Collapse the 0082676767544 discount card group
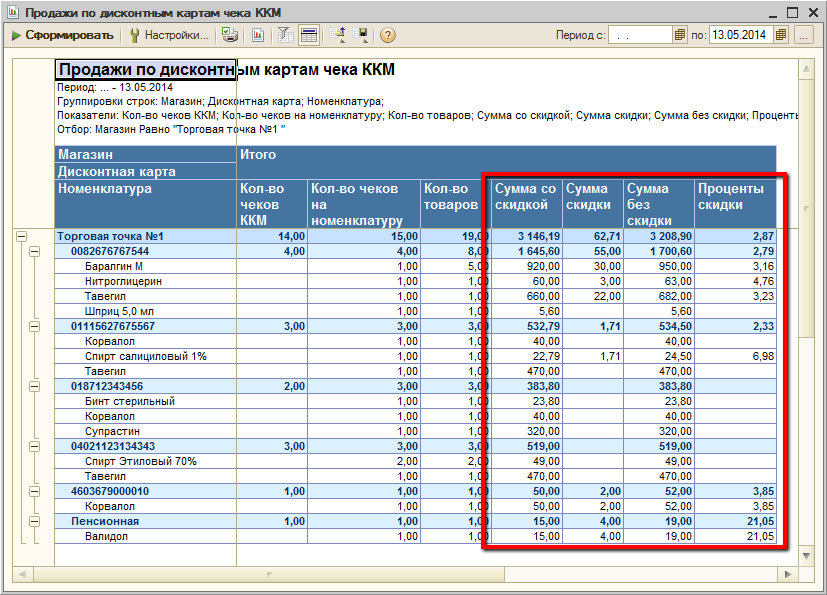827x595 pixels. pos(35,252)
